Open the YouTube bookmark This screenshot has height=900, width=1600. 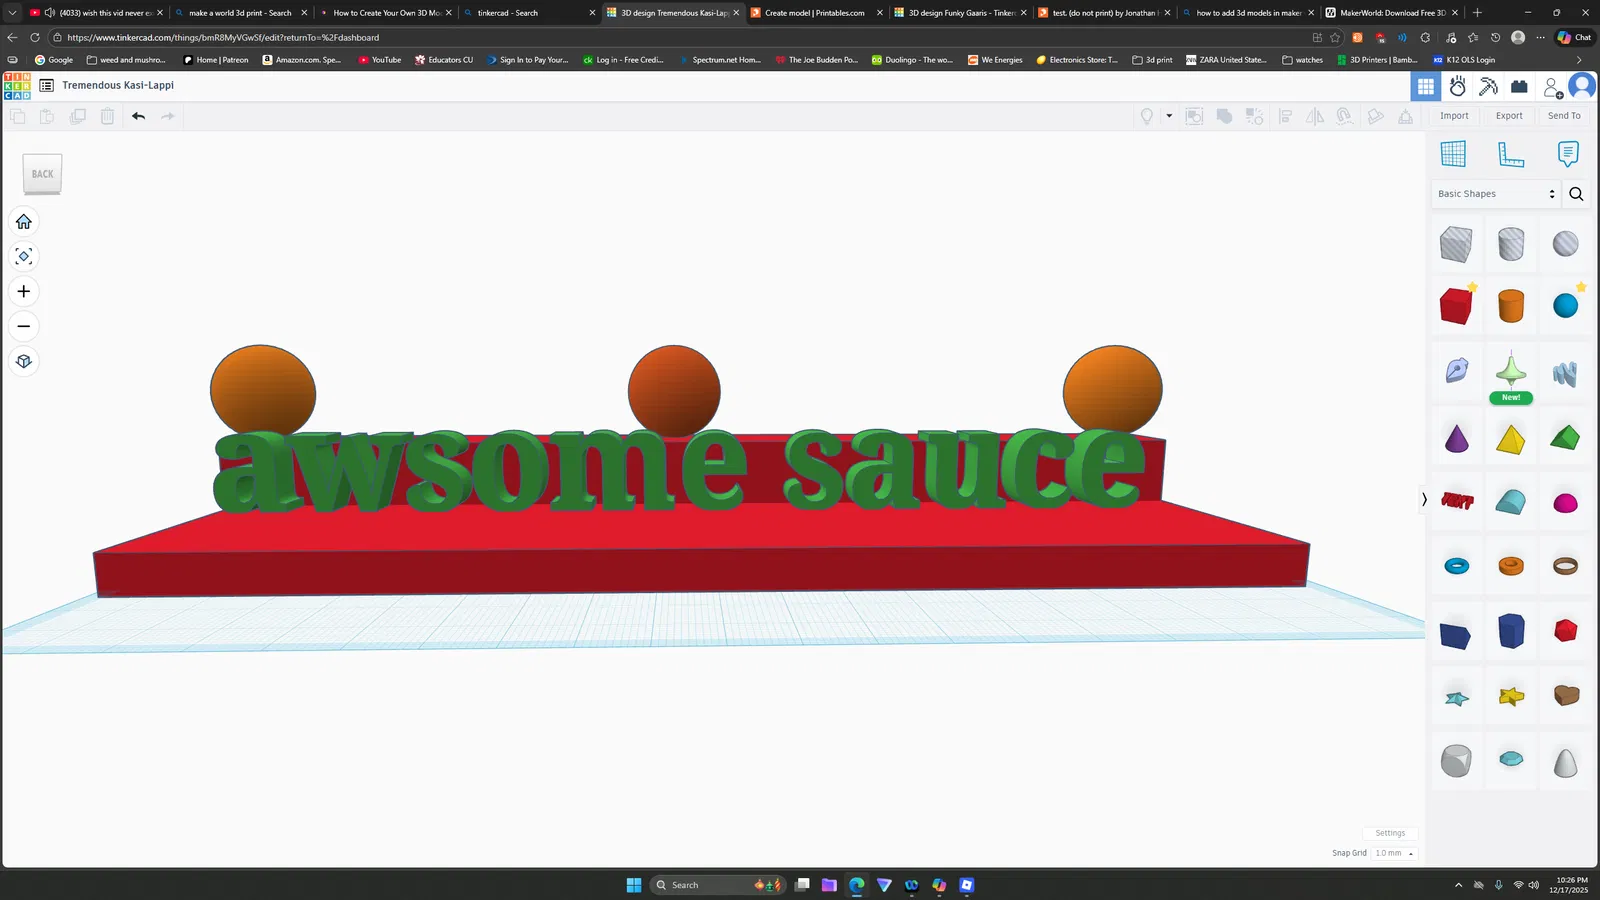[379, 60]
